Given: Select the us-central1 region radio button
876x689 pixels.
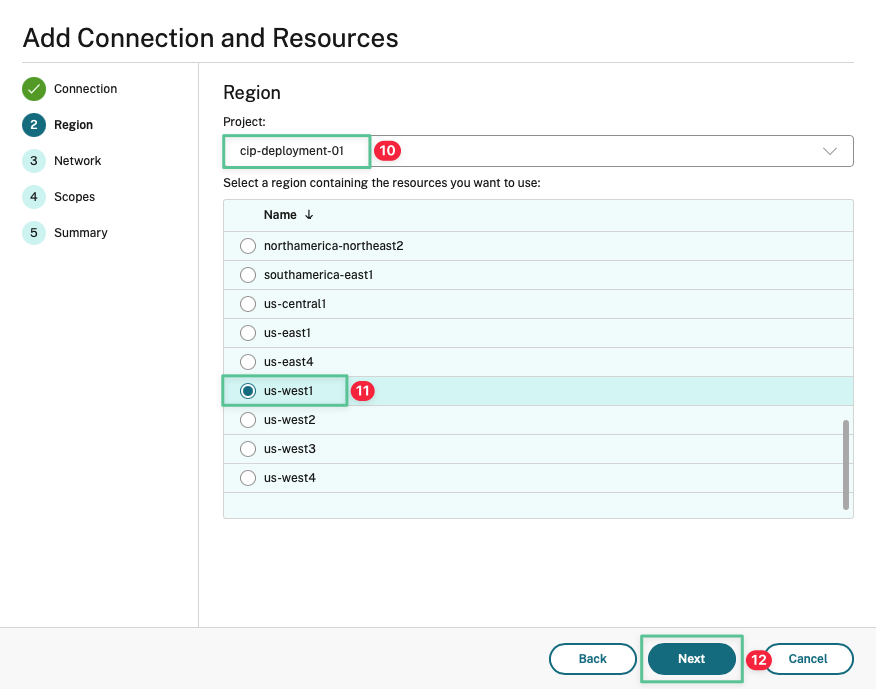Looking at the screenshot, I should [x=248, y=304].
